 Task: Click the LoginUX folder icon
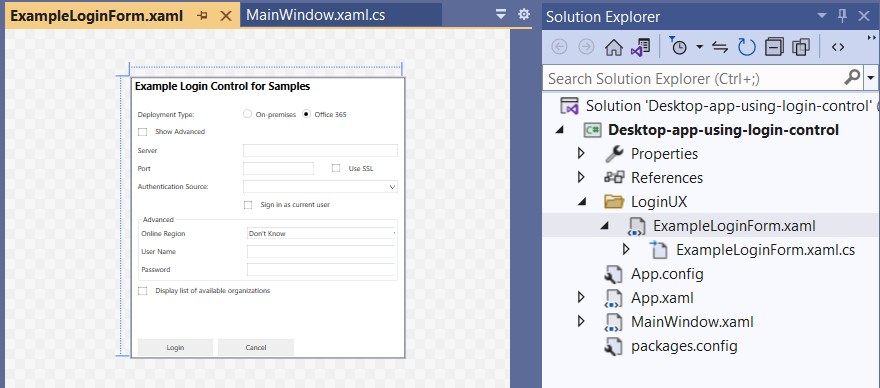614,201
